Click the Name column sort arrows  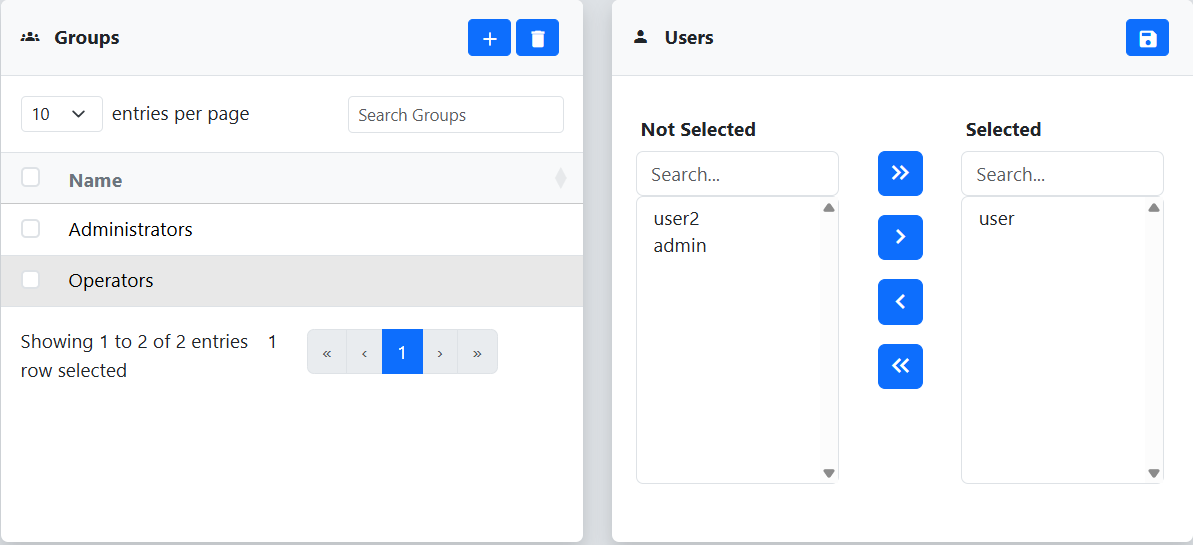(561, 179)
